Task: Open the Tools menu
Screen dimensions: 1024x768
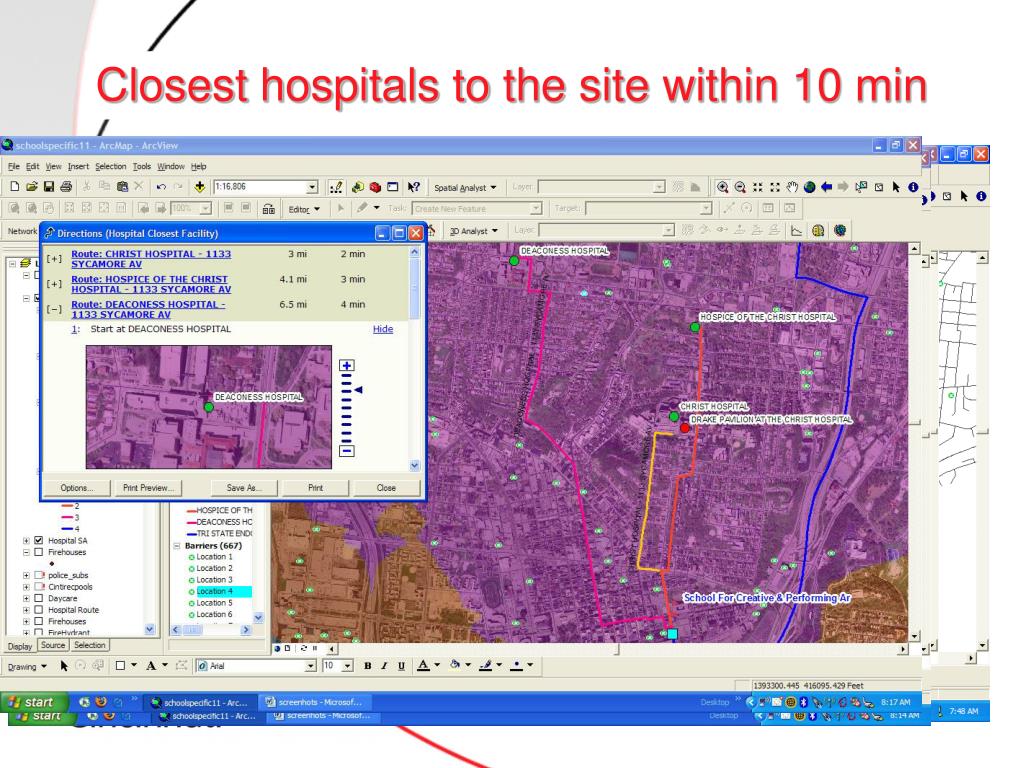Action: click(x=142, y=167)
